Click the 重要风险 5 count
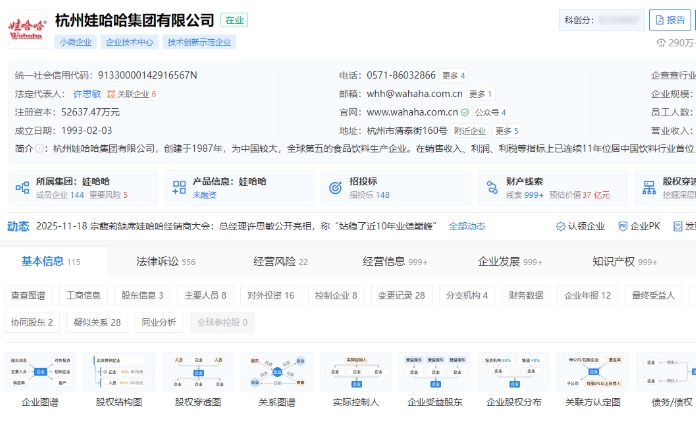This screenshot has width=696, height=422. [x=108, y=195]
